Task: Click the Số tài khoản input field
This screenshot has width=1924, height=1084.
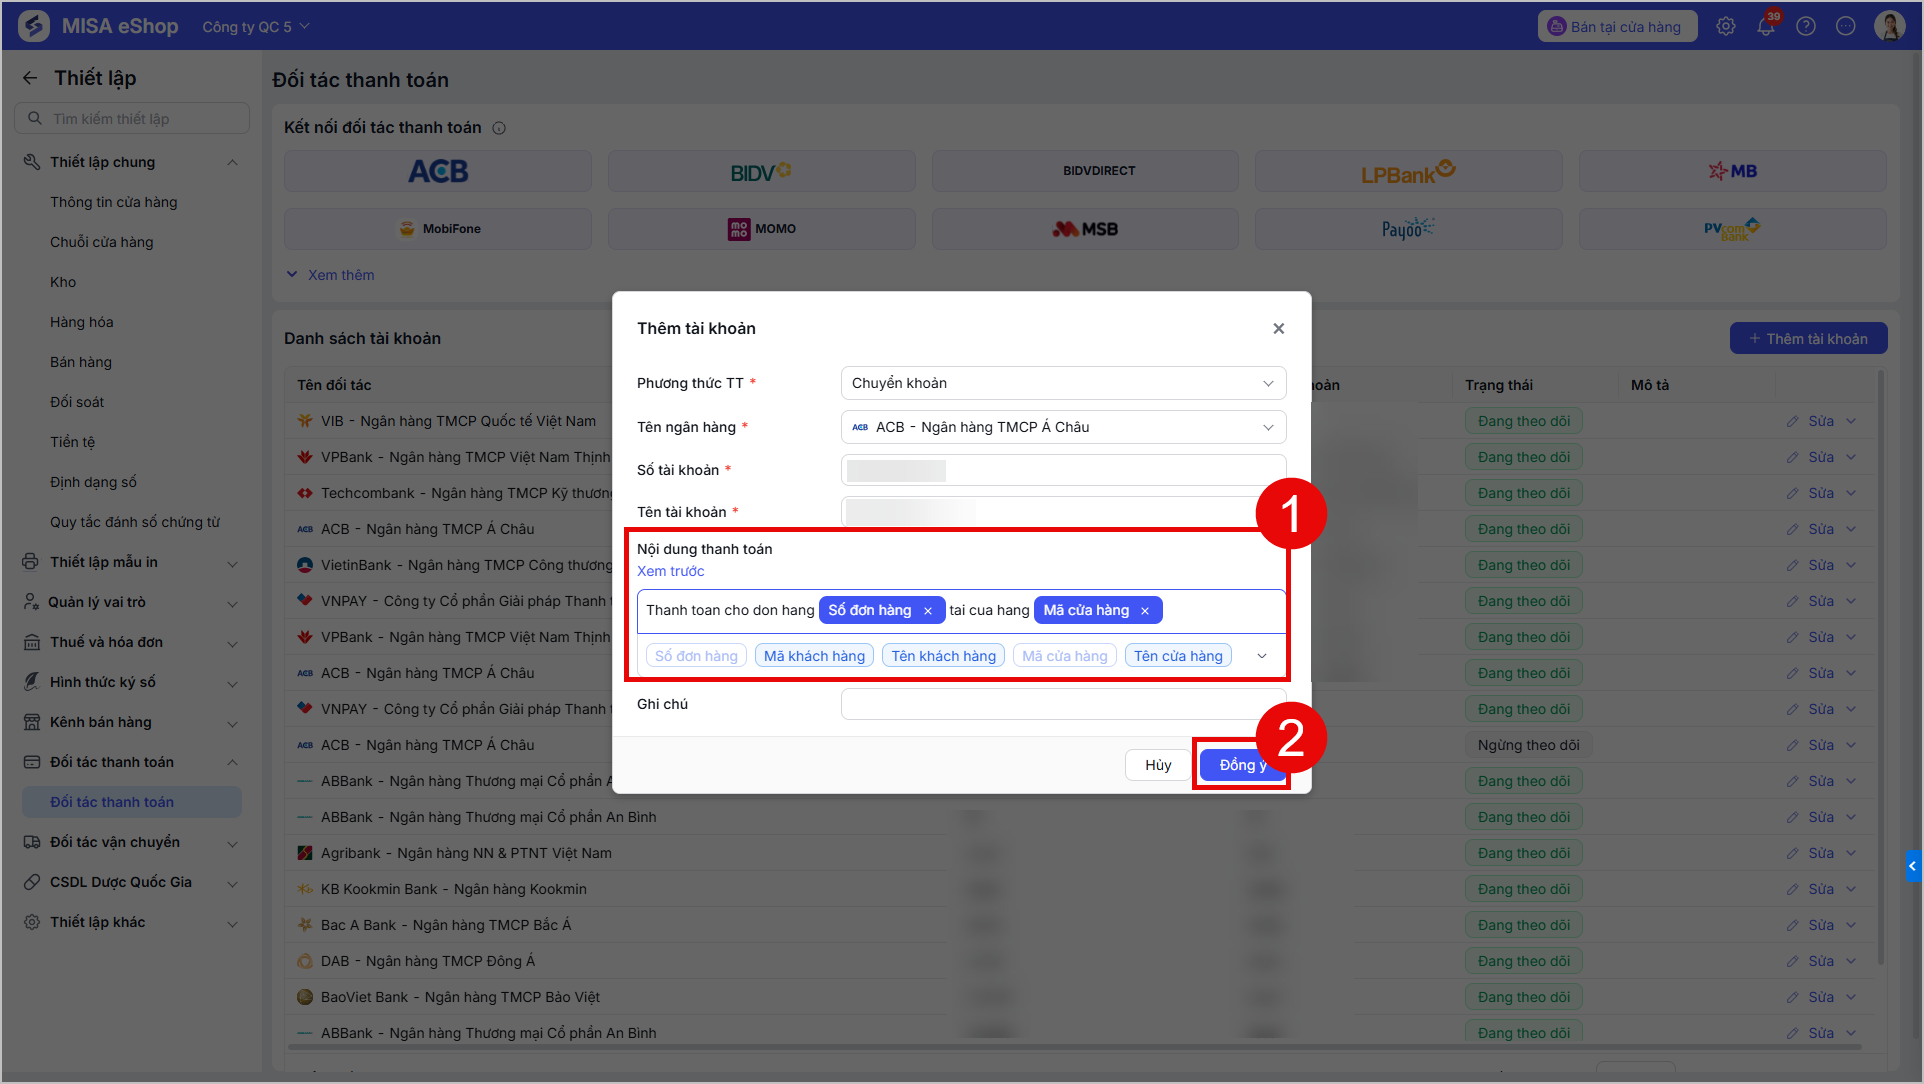Action: pyautogui.click(x=1063, y=470)
